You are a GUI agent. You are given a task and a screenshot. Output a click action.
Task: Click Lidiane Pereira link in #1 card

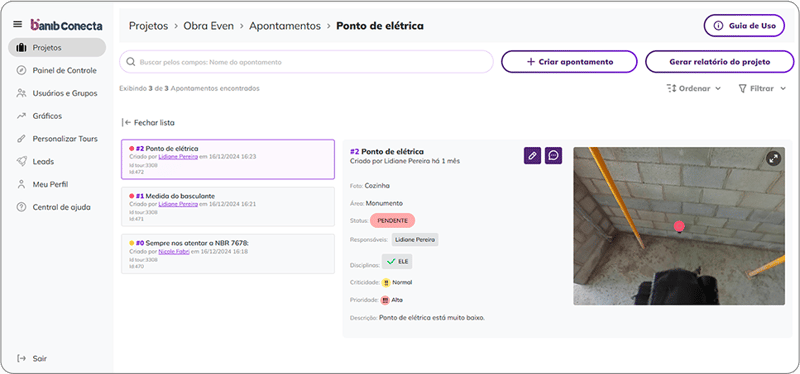tap(178, 204)
